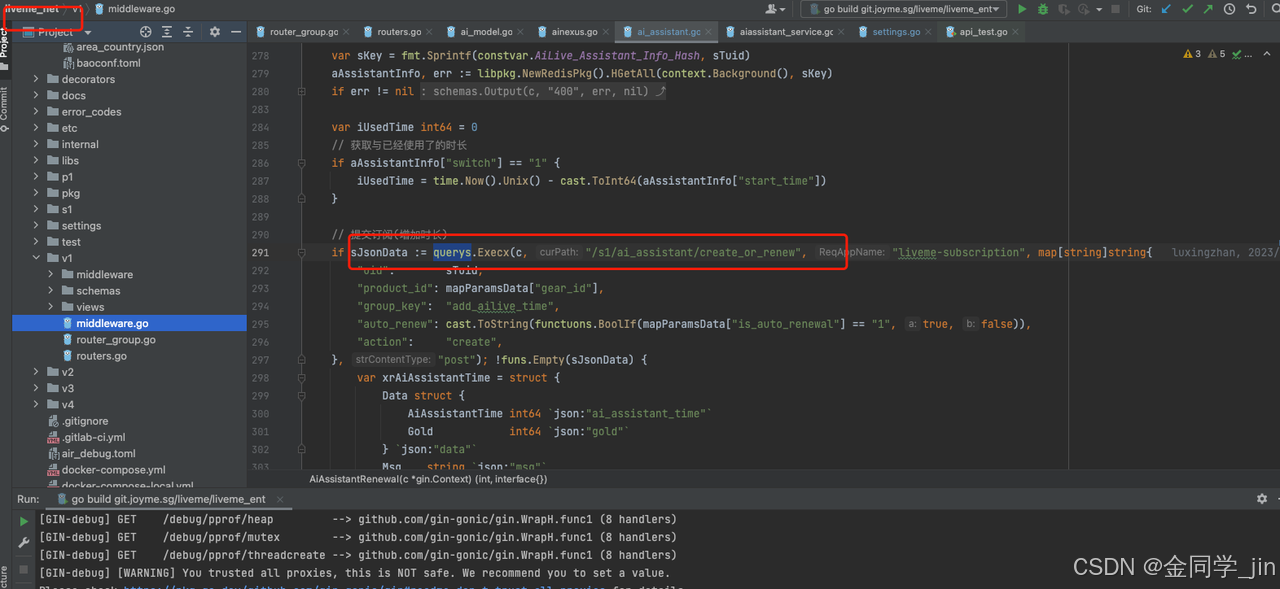This screenshot has height=589, width=1280.
Task: Run with coverage icon in toolbar
Action: [x=1065, y=9]
